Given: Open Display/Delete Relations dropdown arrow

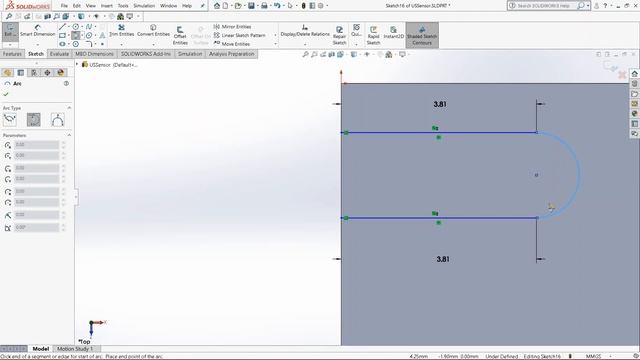Looking at the screenshot, I should 305,44.
